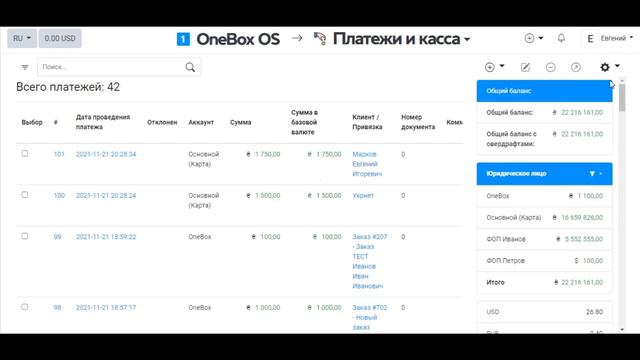This screenshot has width=640, height=360.
Task: Click the edit pencil icon in toolbar
Action: 525,67
